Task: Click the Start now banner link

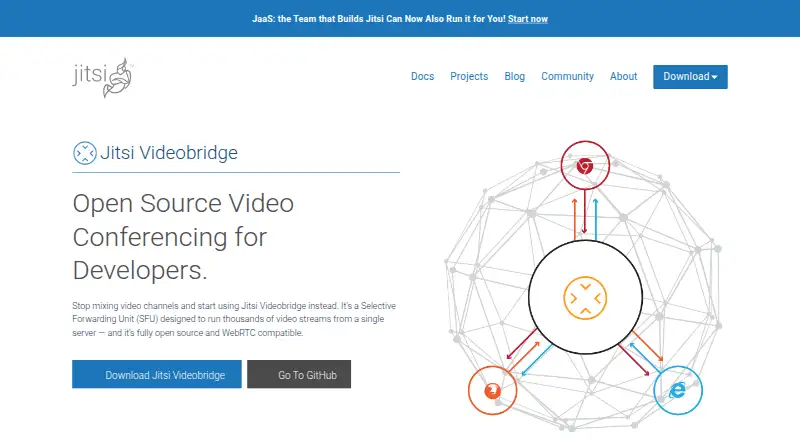Action: [x=528, y=19]
